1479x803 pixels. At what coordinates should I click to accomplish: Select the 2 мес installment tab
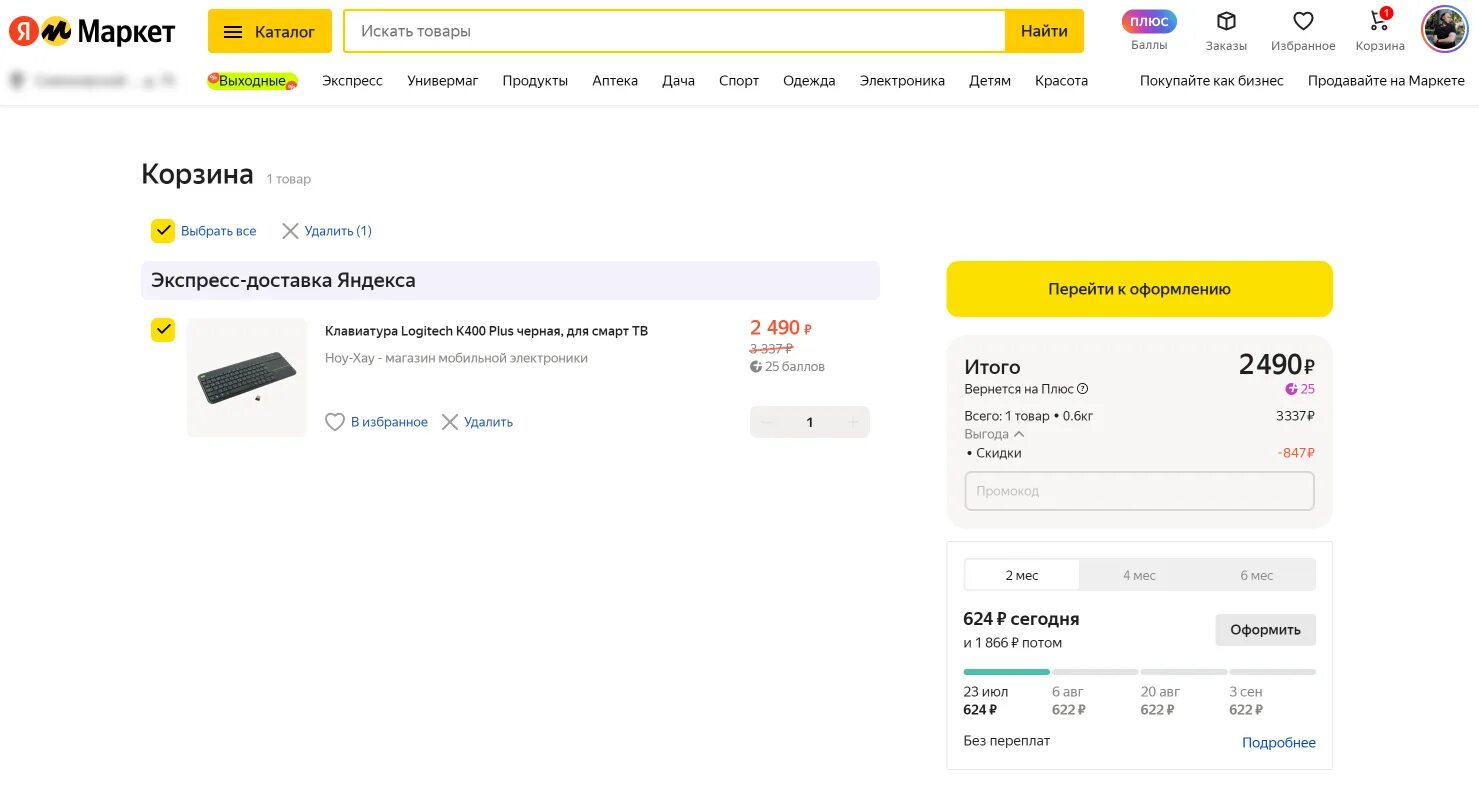coord(1022,575)
